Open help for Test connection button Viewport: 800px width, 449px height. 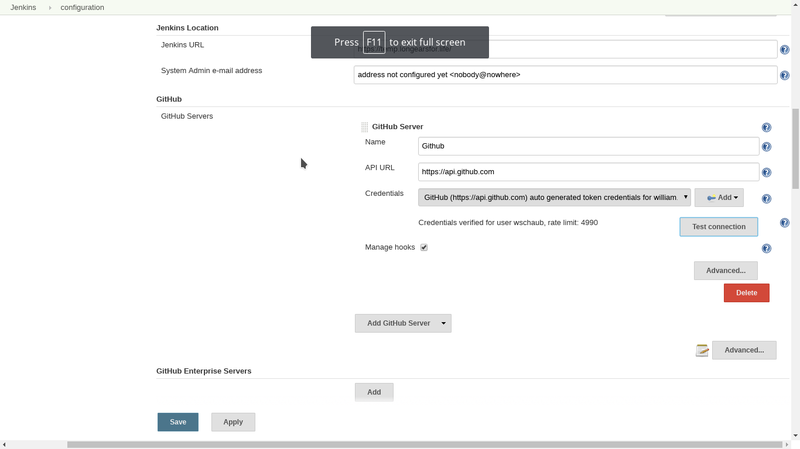[x=785, y=223]
